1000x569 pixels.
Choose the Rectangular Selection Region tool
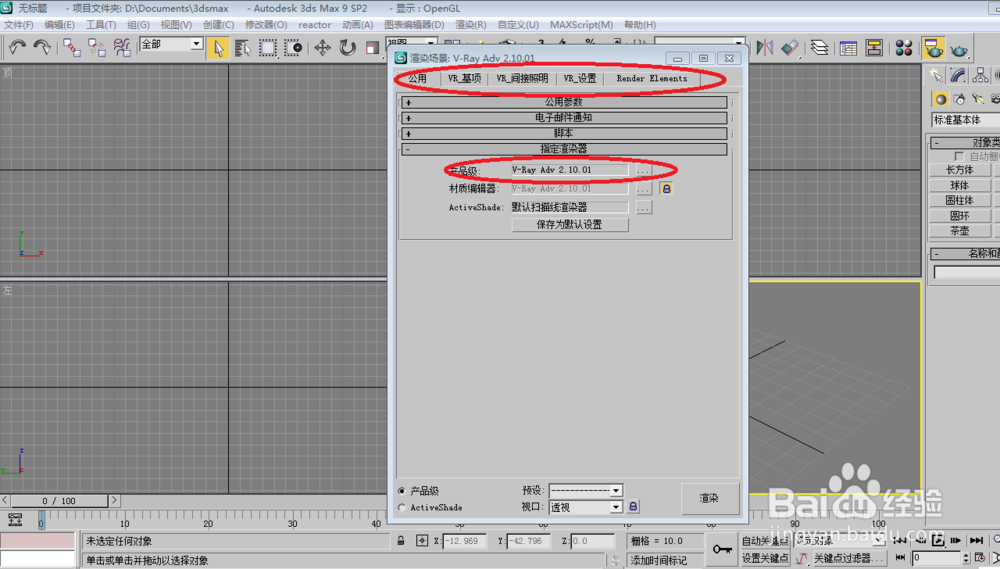pyautogui.click(x=267, y=48)
